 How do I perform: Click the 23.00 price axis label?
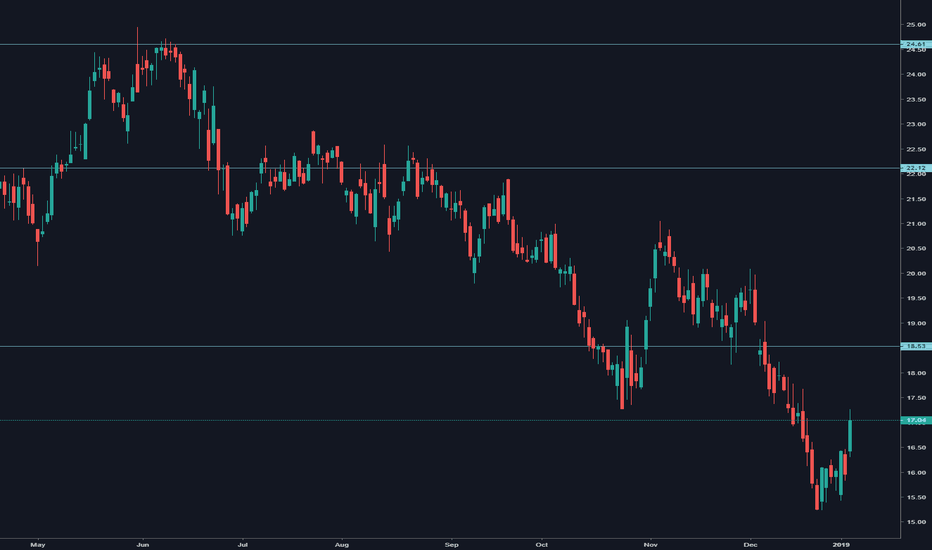916,124
